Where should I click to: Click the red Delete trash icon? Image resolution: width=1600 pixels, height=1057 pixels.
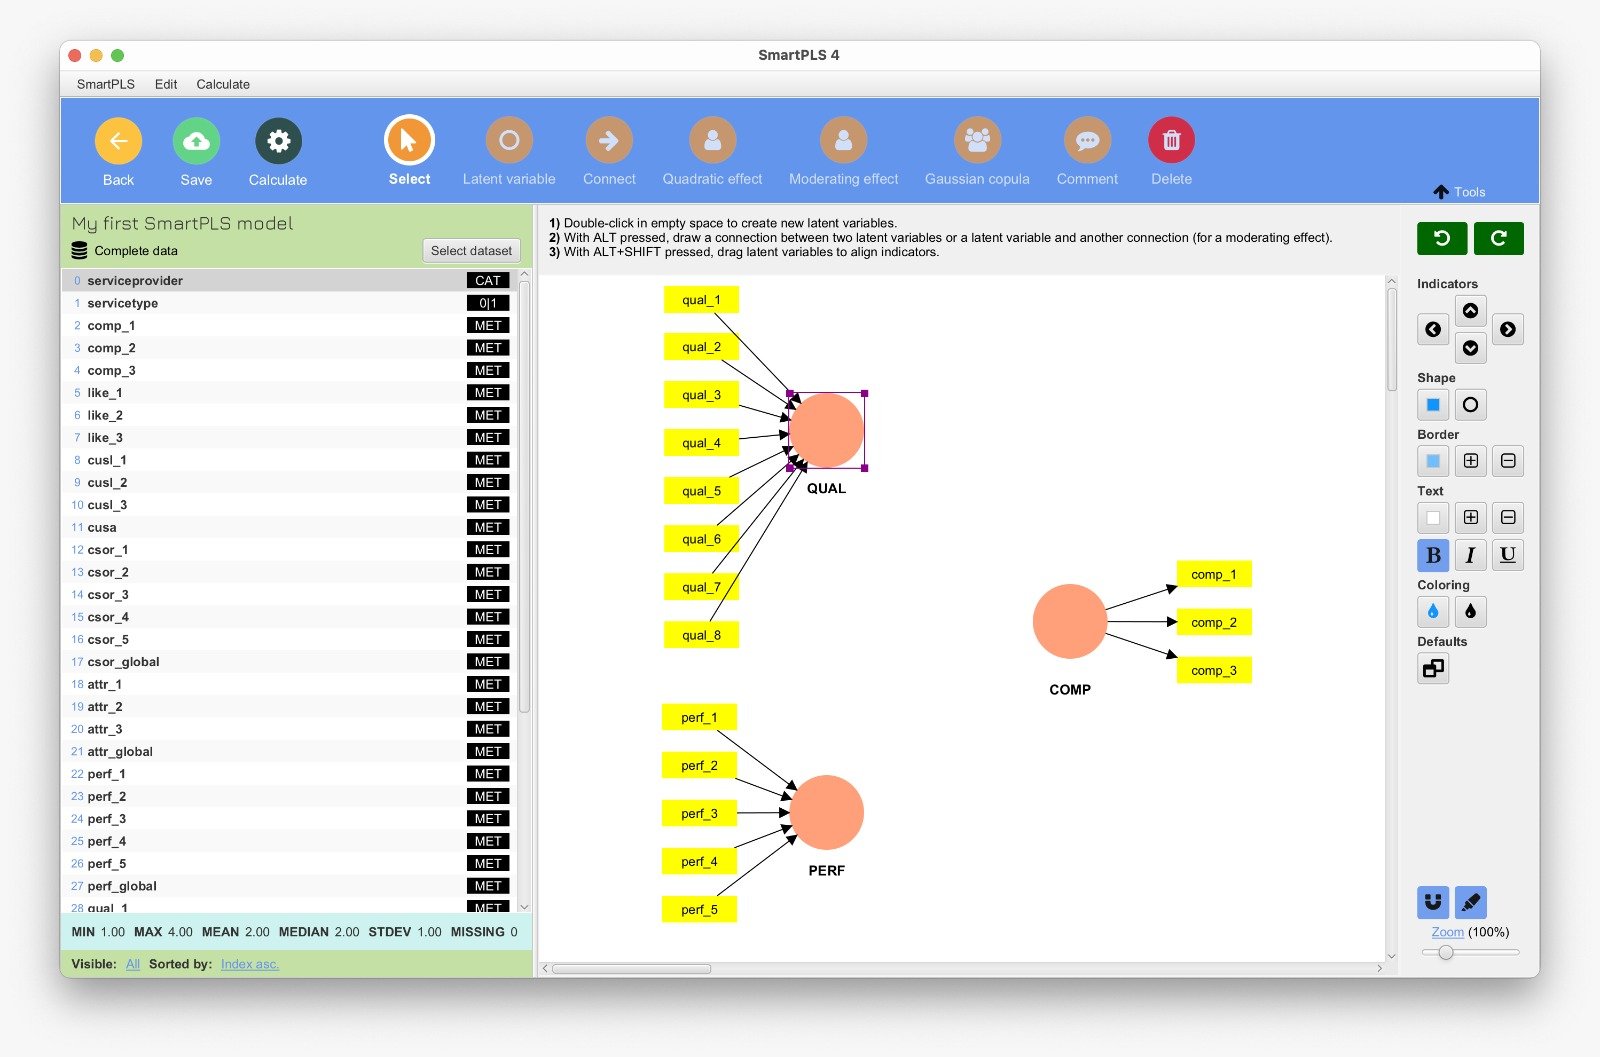pyautogui.click(x=1171, y=141)
